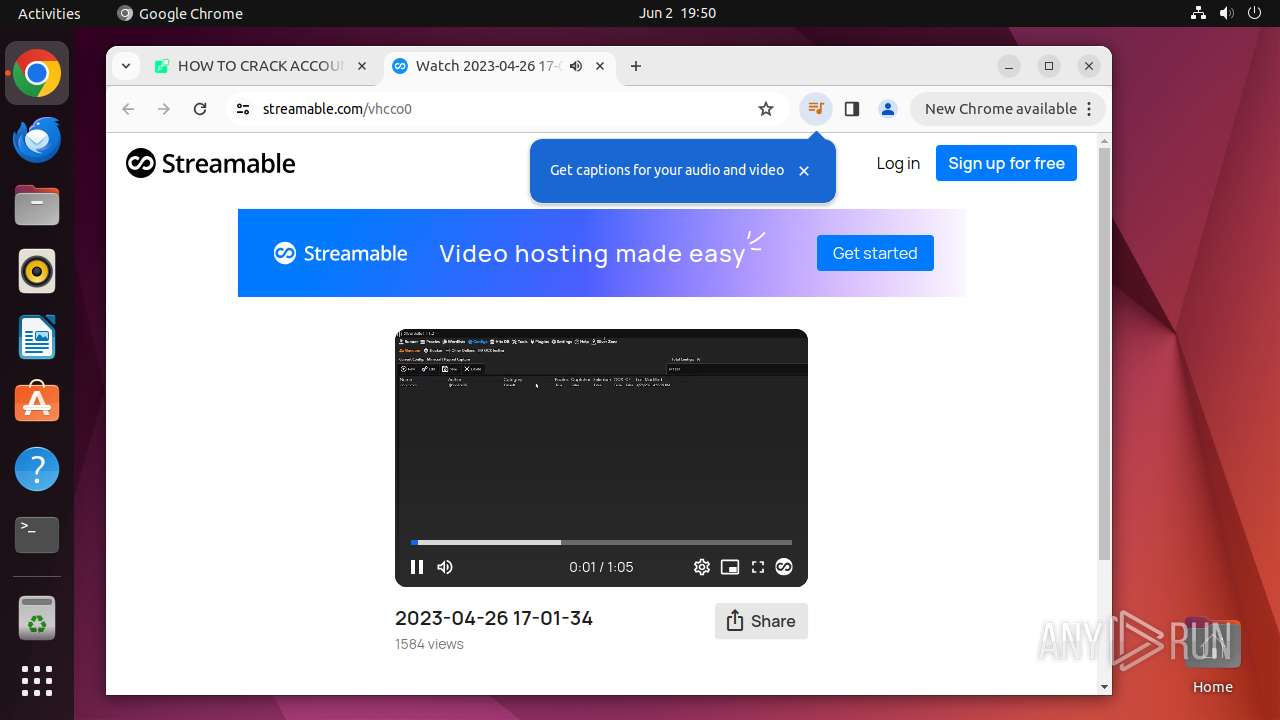The width and height of the screenshot is (1280, 720).
Task: Show applications grid
Action: [37, 681]
